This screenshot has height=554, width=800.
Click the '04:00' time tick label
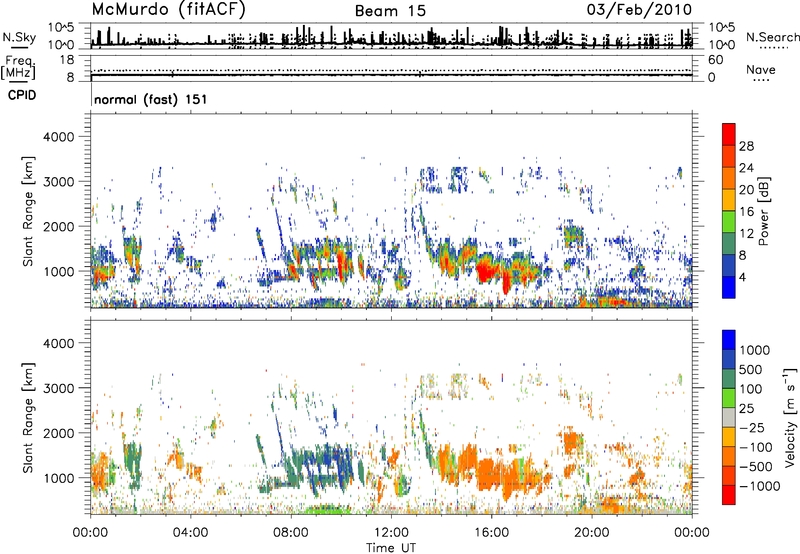coord(190,533)
